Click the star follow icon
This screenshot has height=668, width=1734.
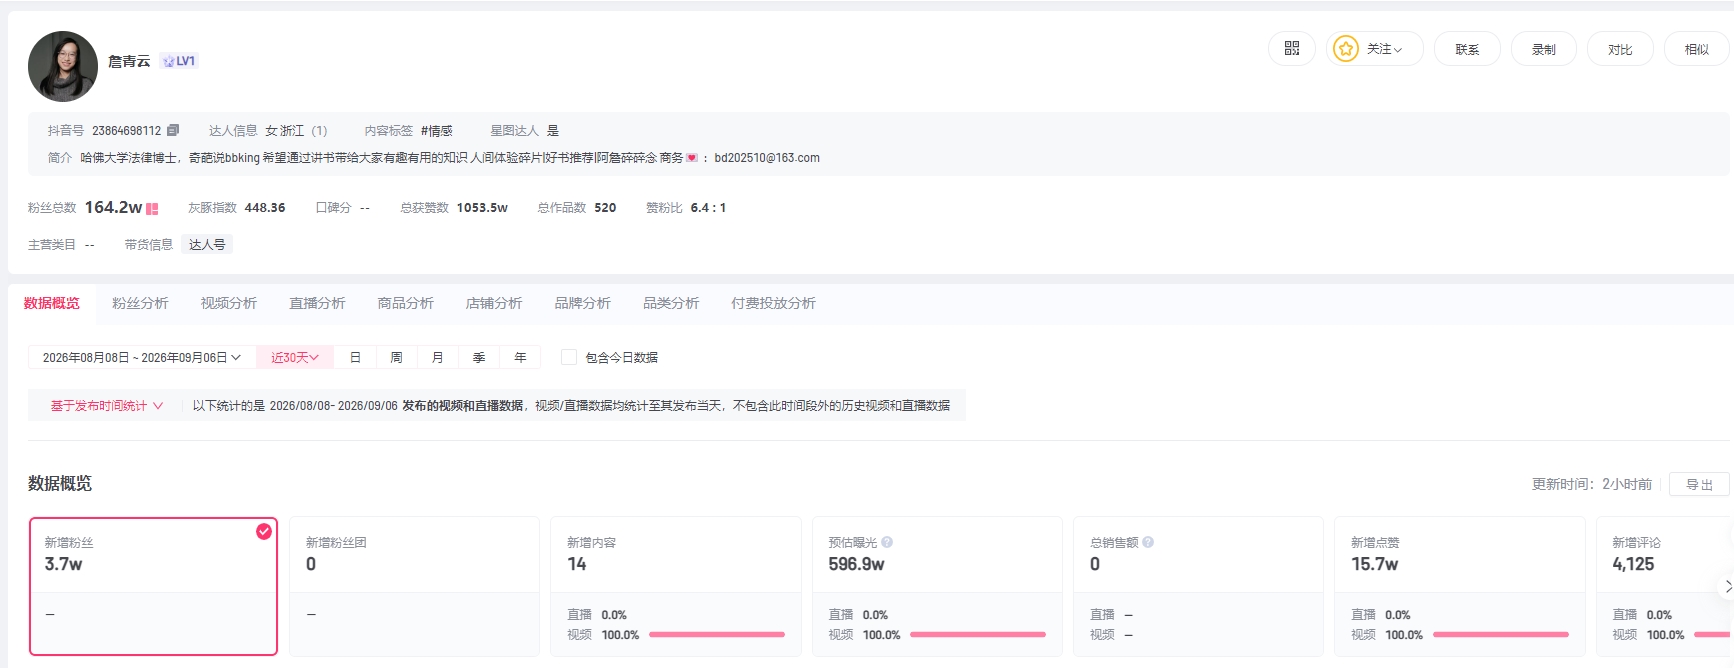pyautogui.click(x=1346, y=48)
